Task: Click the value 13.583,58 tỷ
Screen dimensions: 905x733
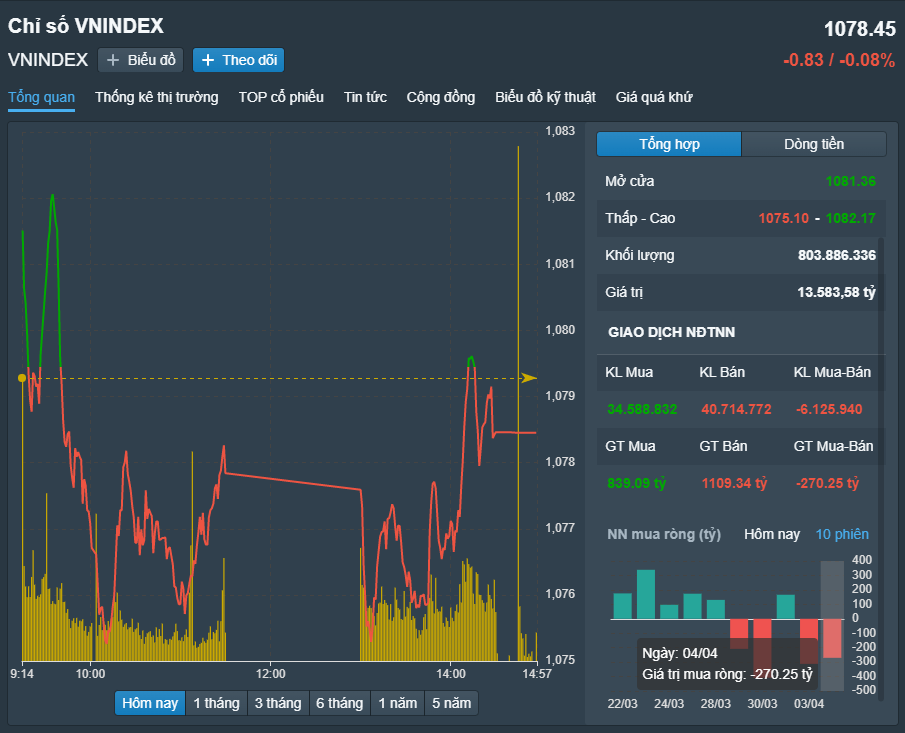Action: point(836,293)
